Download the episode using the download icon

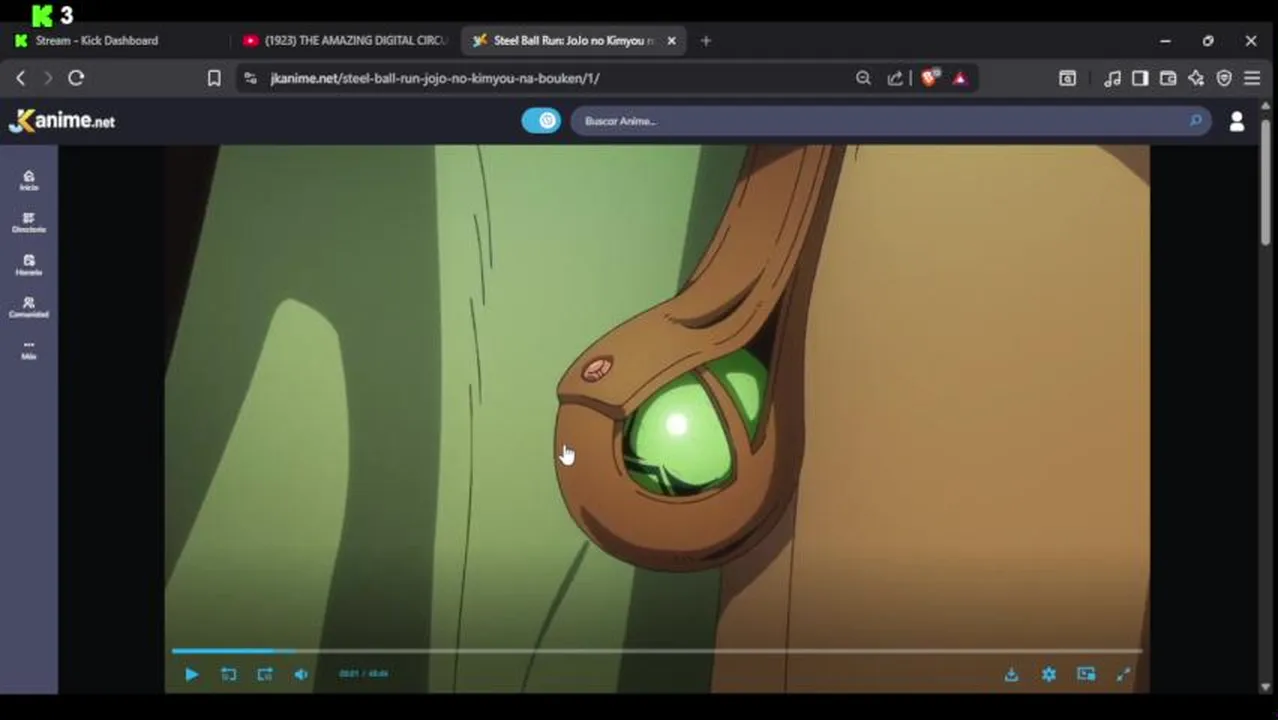pos(1011,674)
